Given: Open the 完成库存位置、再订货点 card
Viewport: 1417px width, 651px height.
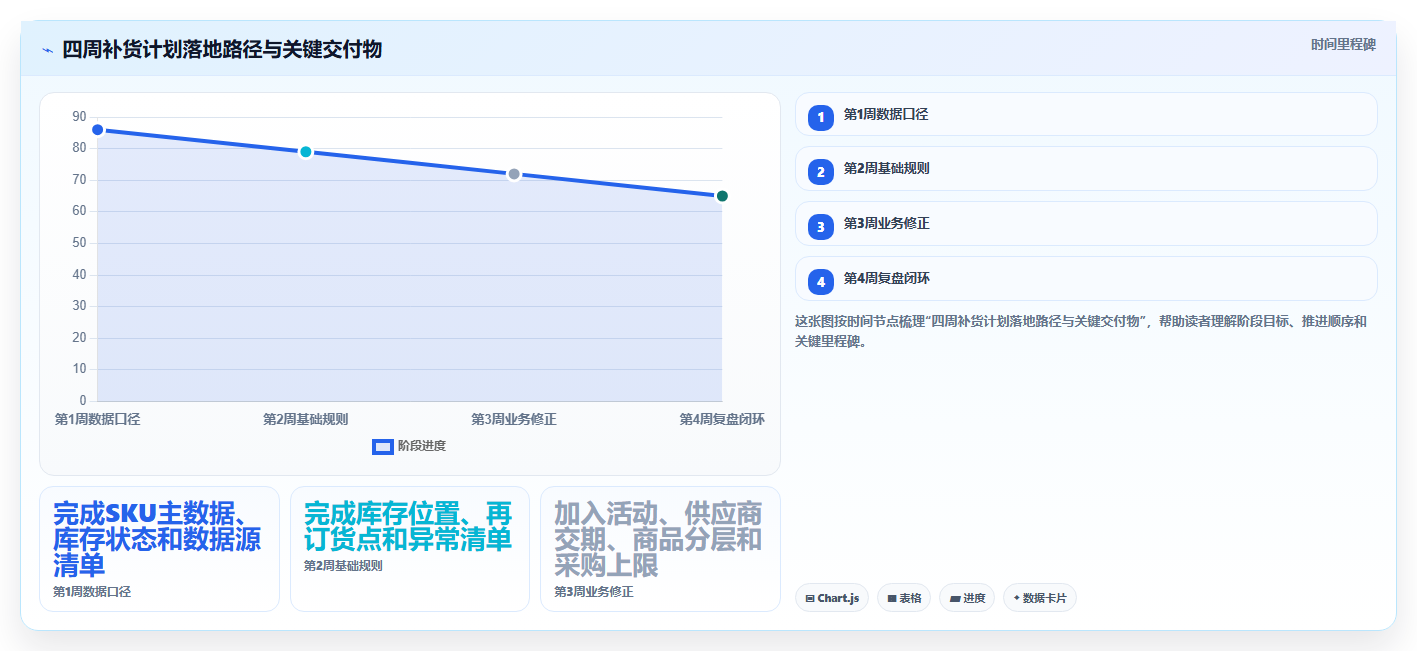Looking at the screenshot, I should click(x=410, y=548).
